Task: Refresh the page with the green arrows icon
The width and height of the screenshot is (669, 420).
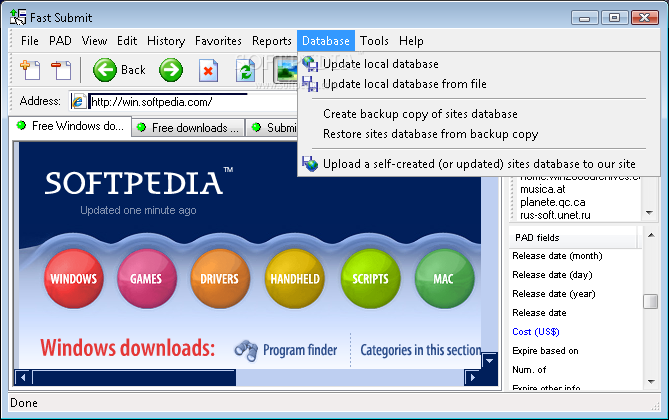Action: click(x=245, y=70)
